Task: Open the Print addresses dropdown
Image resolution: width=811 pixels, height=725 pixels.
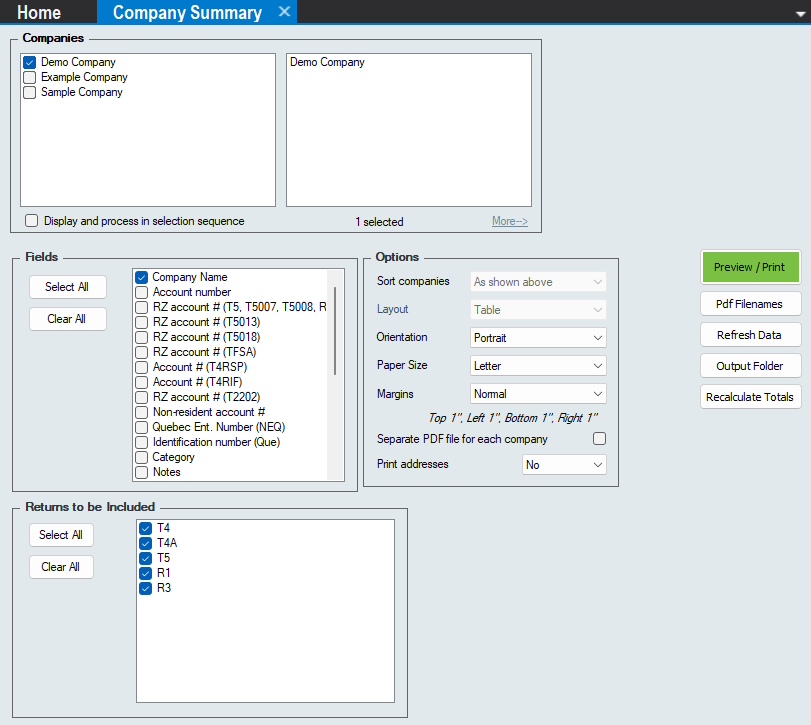Action: tap(564, 465)
